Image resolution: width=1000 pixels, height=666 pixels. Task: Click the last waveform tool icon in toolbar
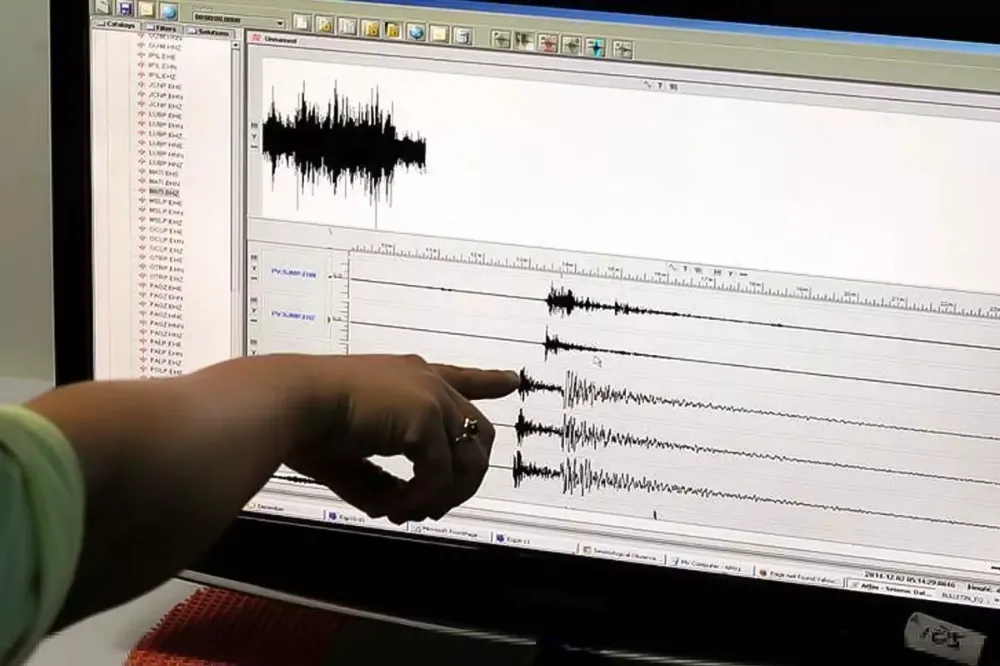pos(622,48)
